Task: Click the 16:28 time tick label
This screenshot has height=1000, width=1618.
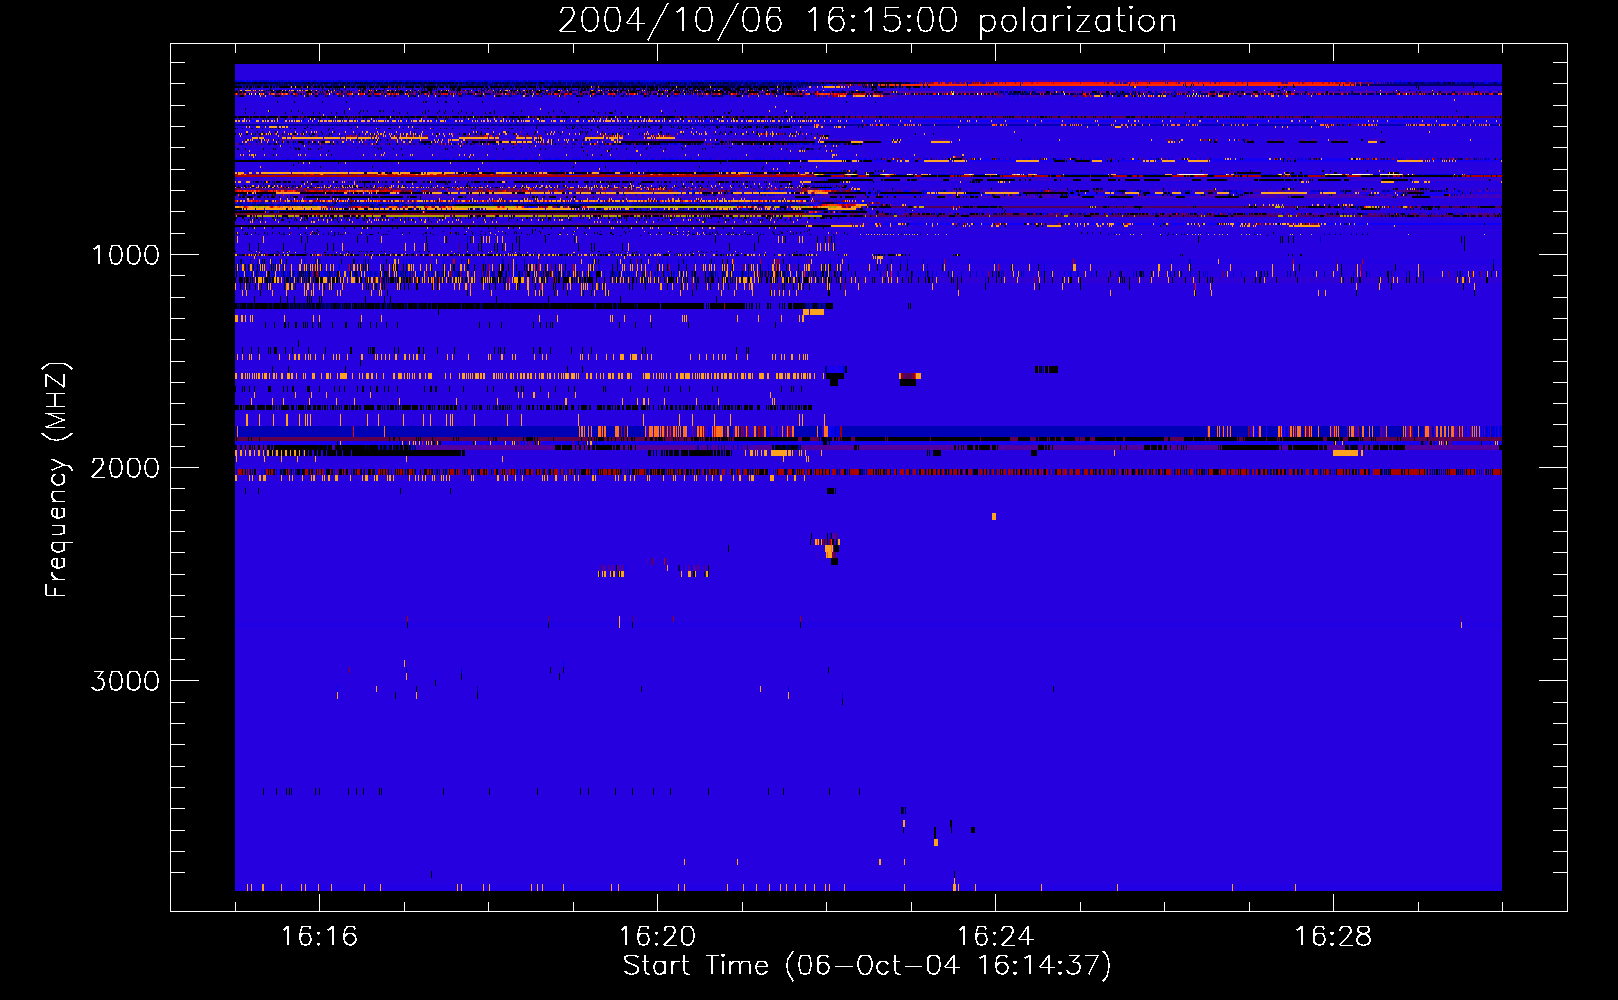Action: click(1333, 936)
